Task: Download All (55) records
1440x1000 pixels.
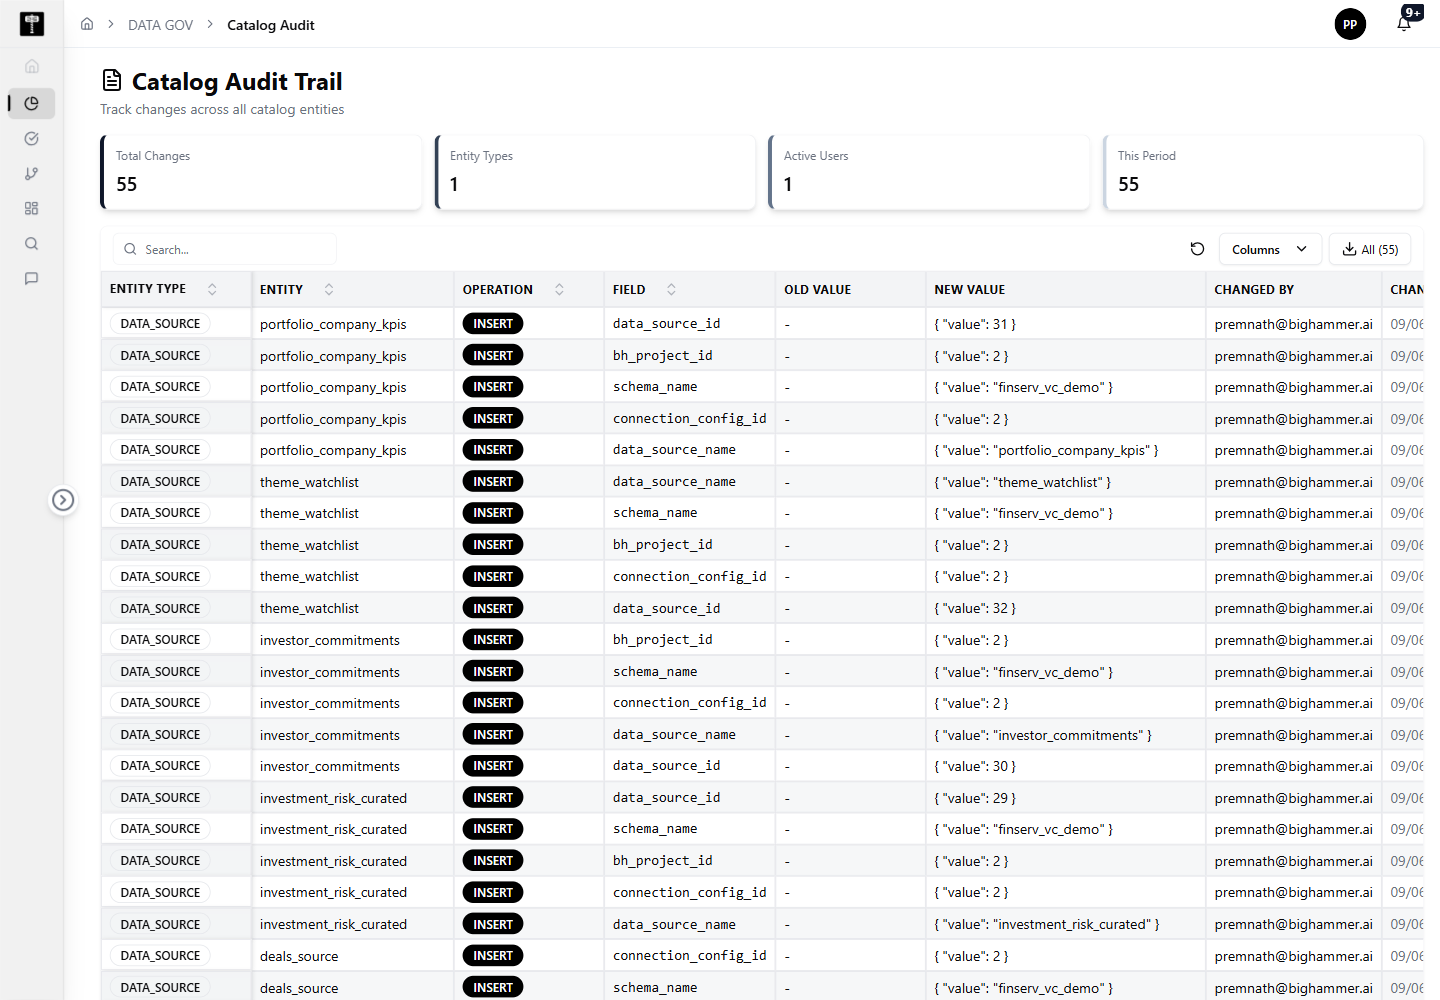Action: click(x=1370, y=249)
